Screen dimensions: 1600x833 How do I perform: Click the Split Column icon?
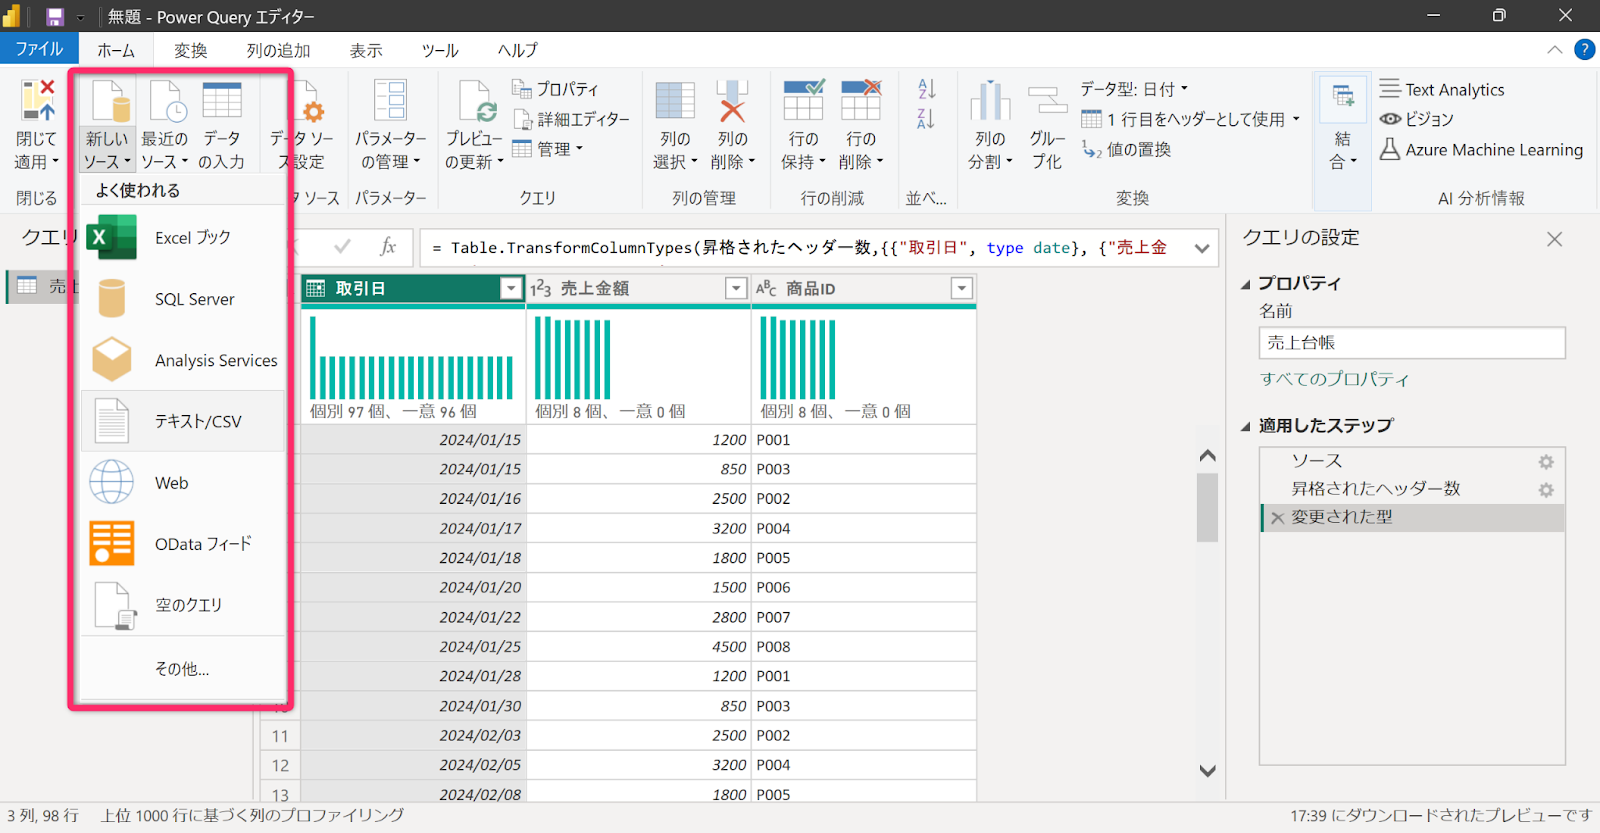pos(990,101)
